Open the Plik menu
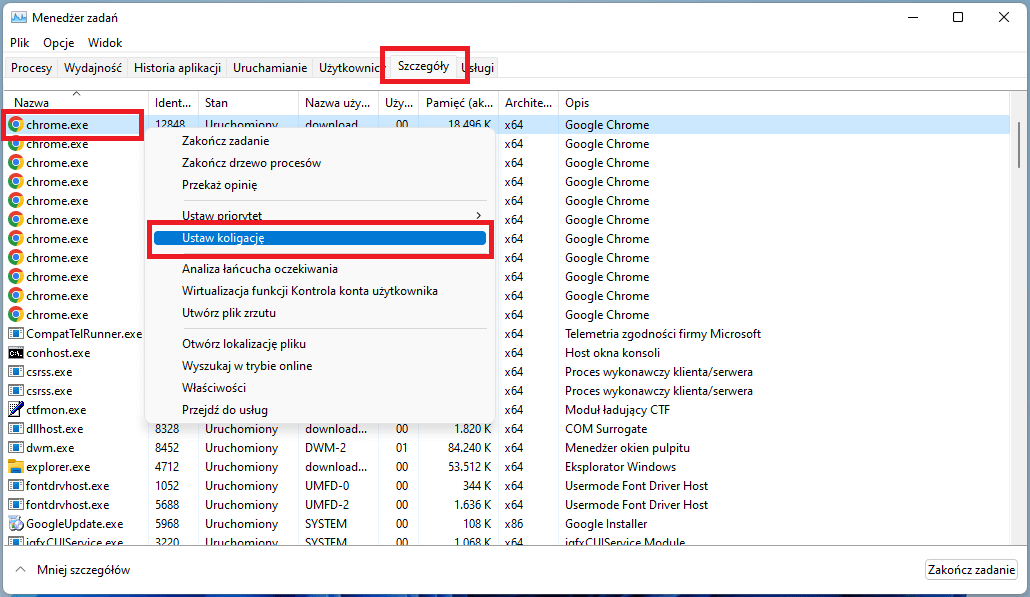 (x=20, y=43)
